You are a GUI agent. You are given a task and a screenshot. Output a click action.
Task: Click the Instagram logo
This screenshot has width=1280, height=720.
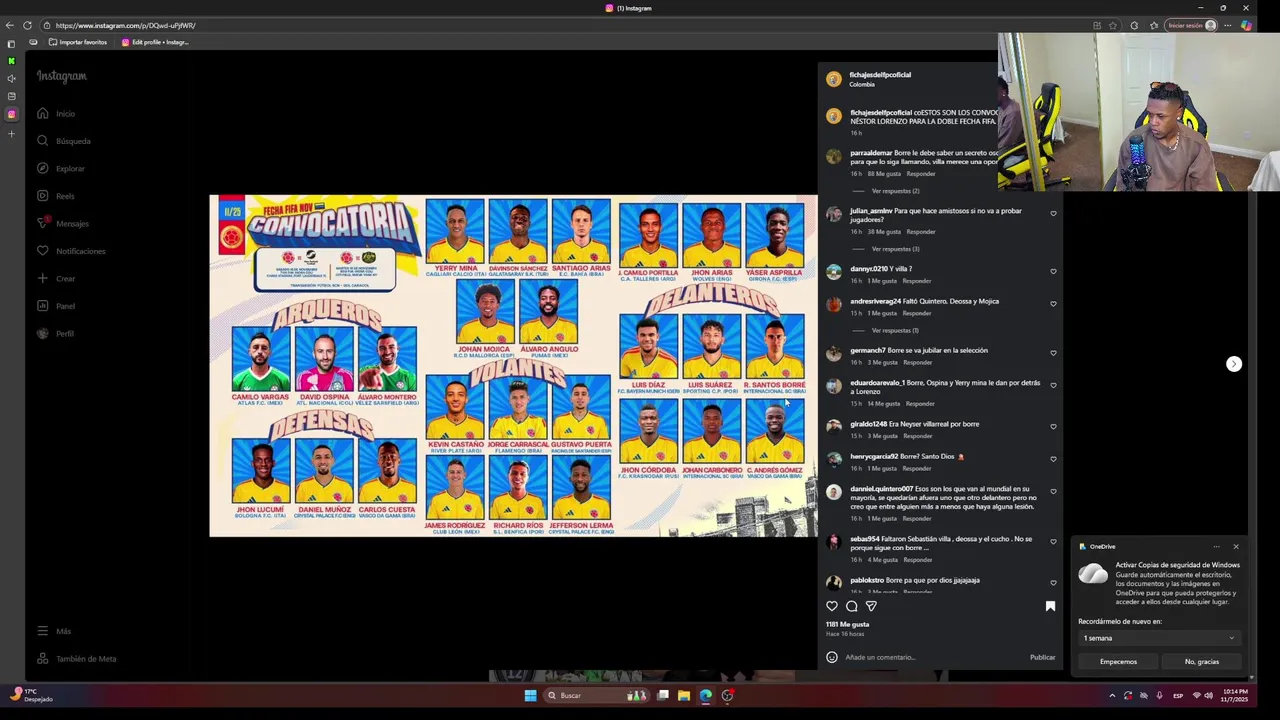[62, 76]
